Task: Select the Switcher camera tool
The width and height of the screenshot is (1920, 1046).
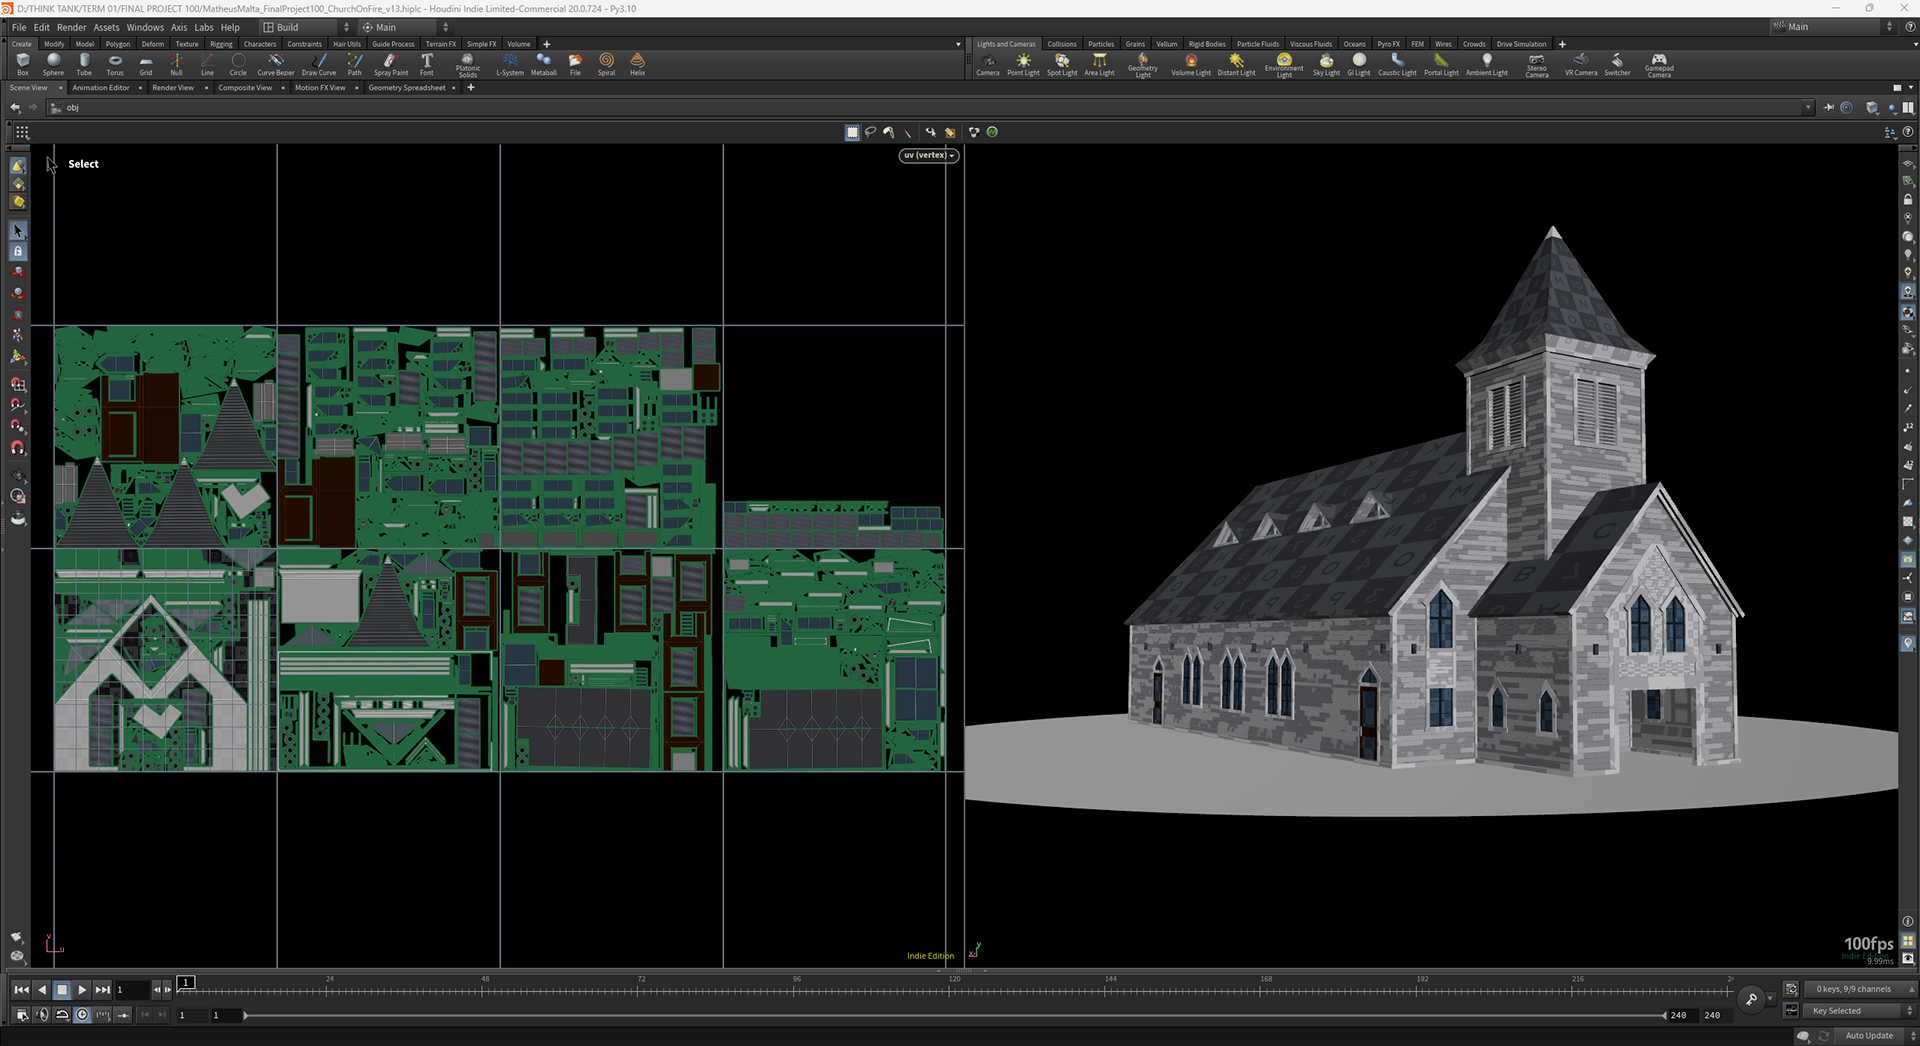Action: click(x=1617, y=64)
